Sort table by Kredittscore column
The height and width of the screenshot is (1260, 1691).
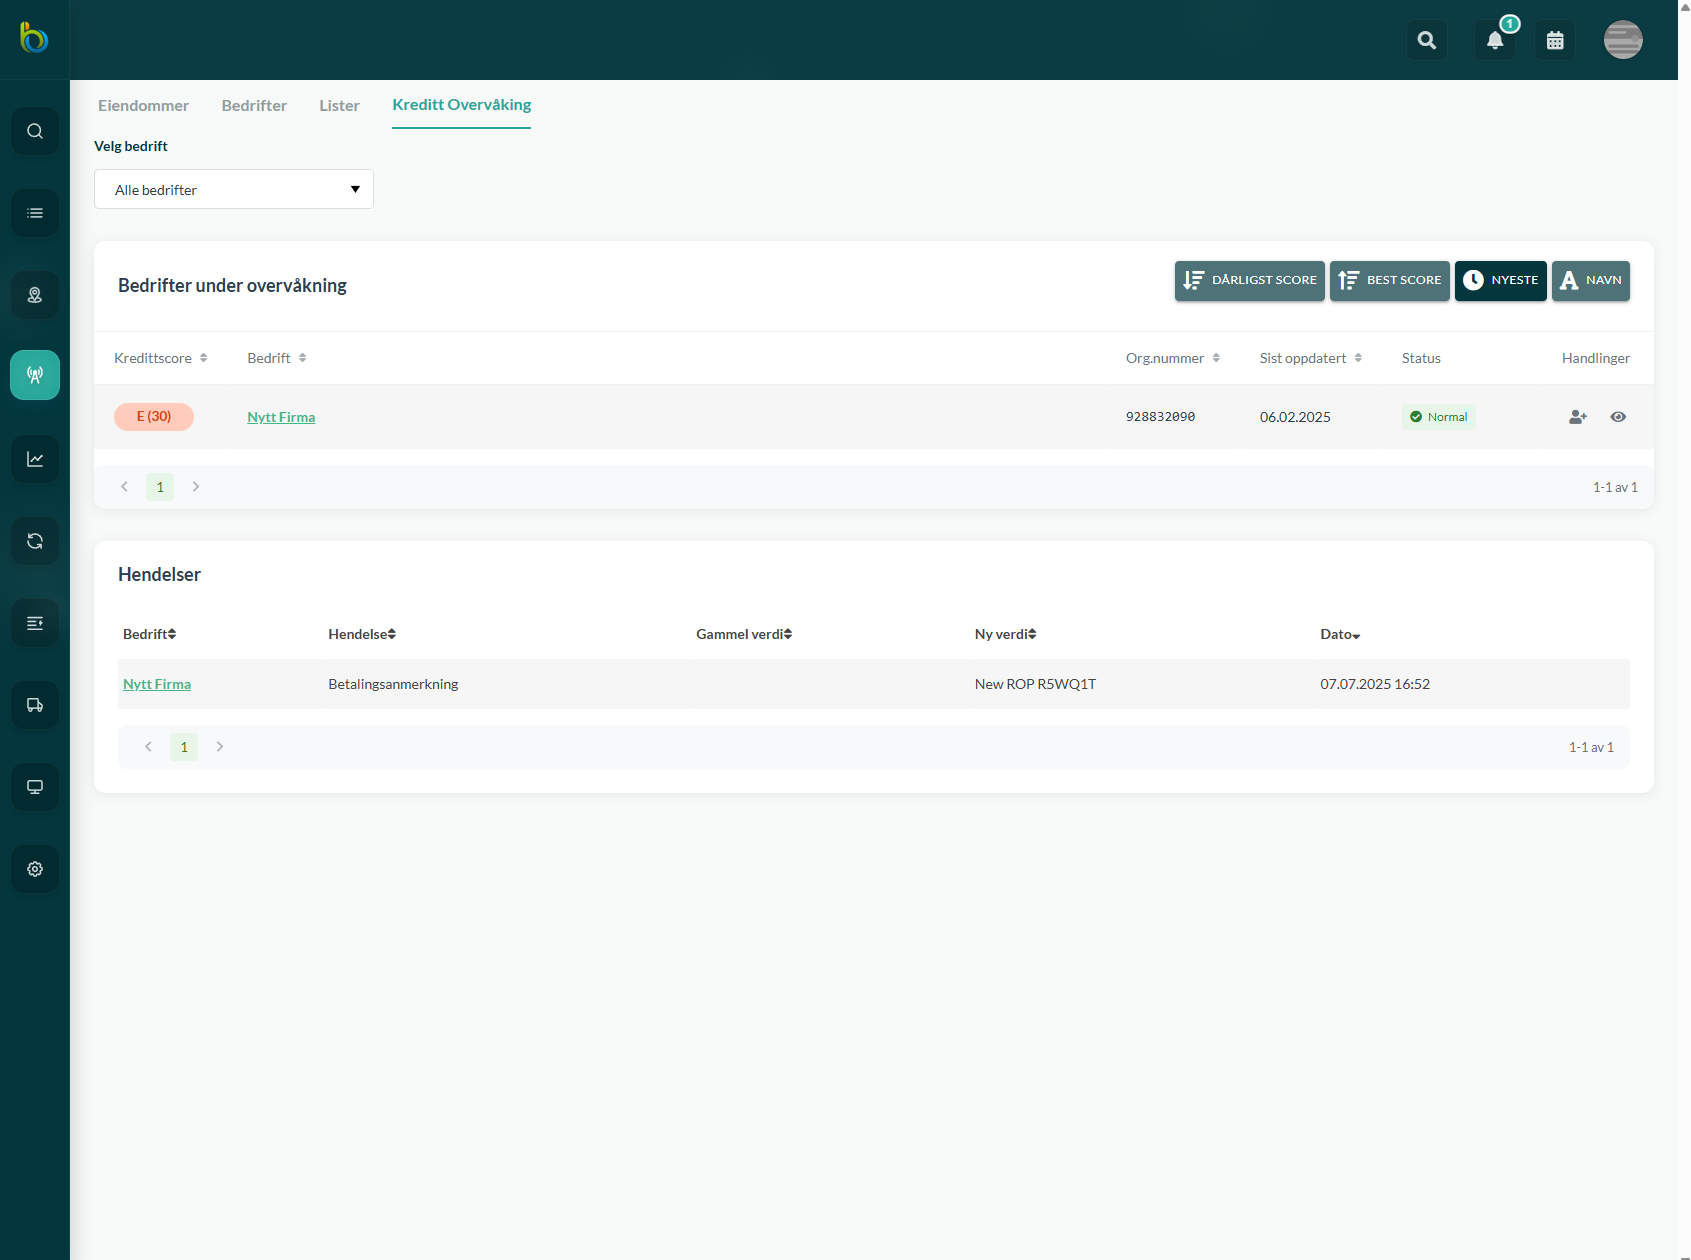pyautogui.click(x=160, y=358)
